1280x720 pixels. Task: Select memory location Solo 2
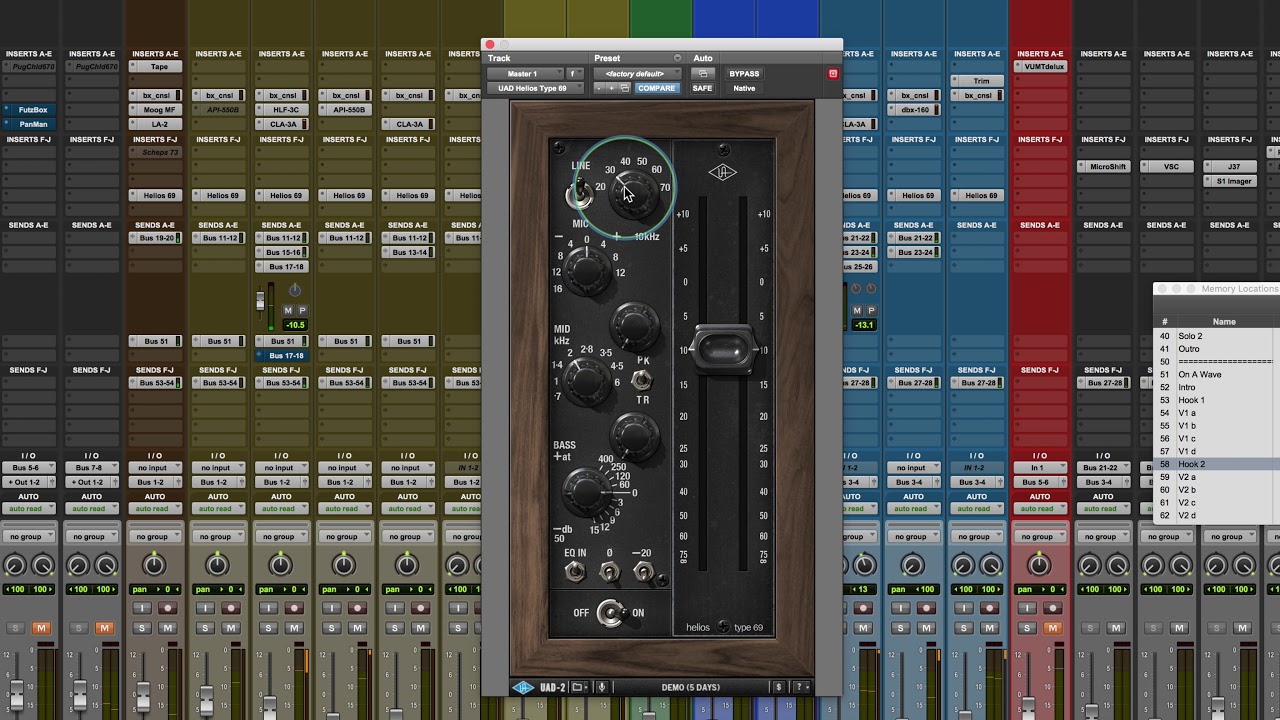coord(1190,336)
